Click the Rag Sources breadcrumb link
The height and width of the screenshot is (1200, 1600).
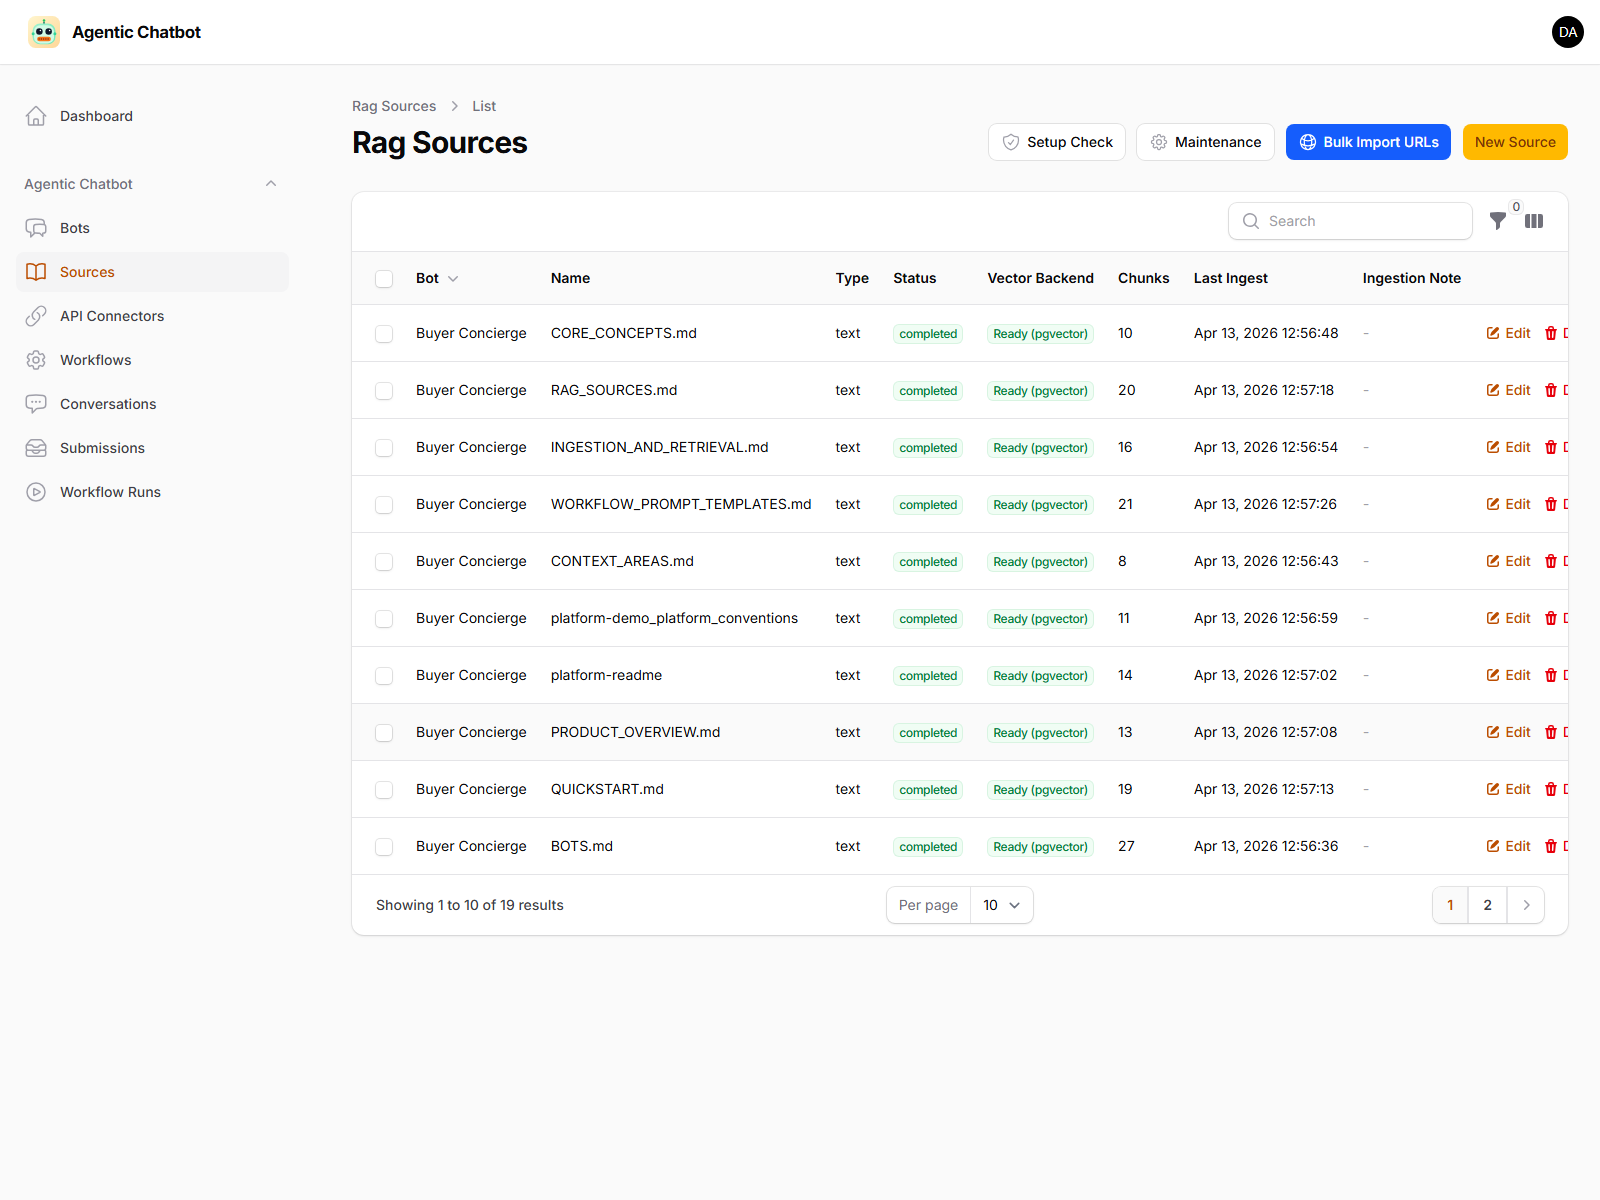[x=394, y=106]
